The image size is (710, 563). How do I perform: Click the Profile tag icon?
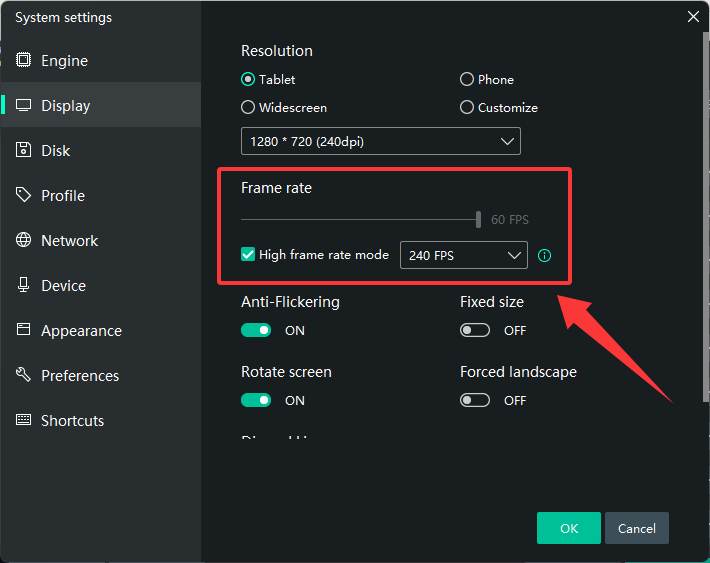point(24,196)
